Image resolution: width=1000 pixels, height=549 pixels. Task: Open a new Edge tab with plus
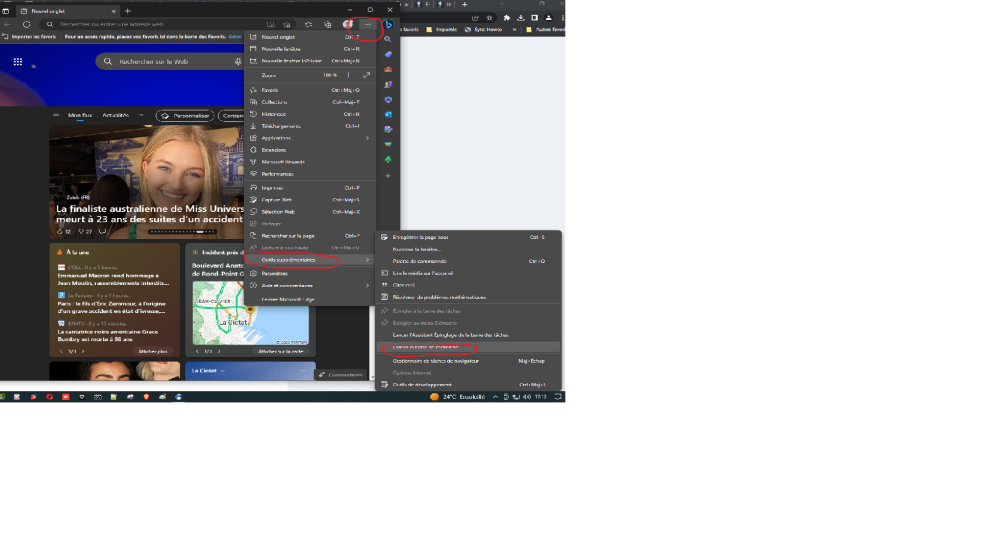click(x=128, y=11)
